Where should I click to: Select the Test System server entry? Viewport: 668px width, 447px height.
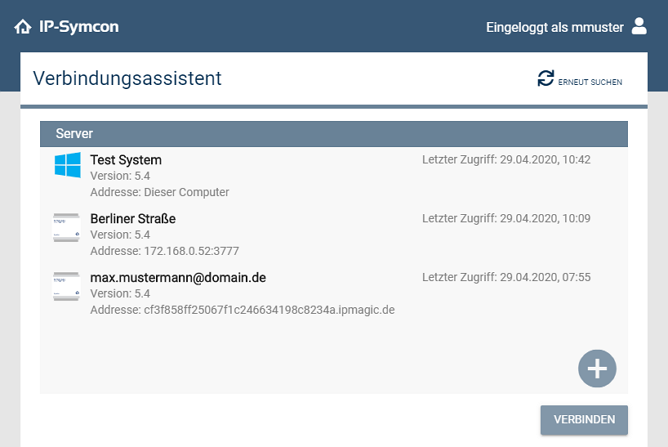[x=126, y=160]
